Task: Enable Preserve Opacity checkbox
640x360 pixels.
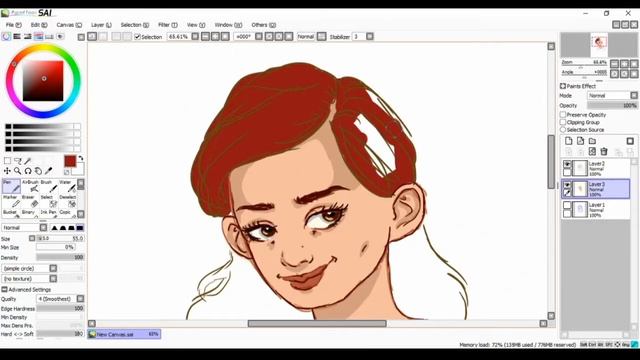Action: (x=563, y=115)
